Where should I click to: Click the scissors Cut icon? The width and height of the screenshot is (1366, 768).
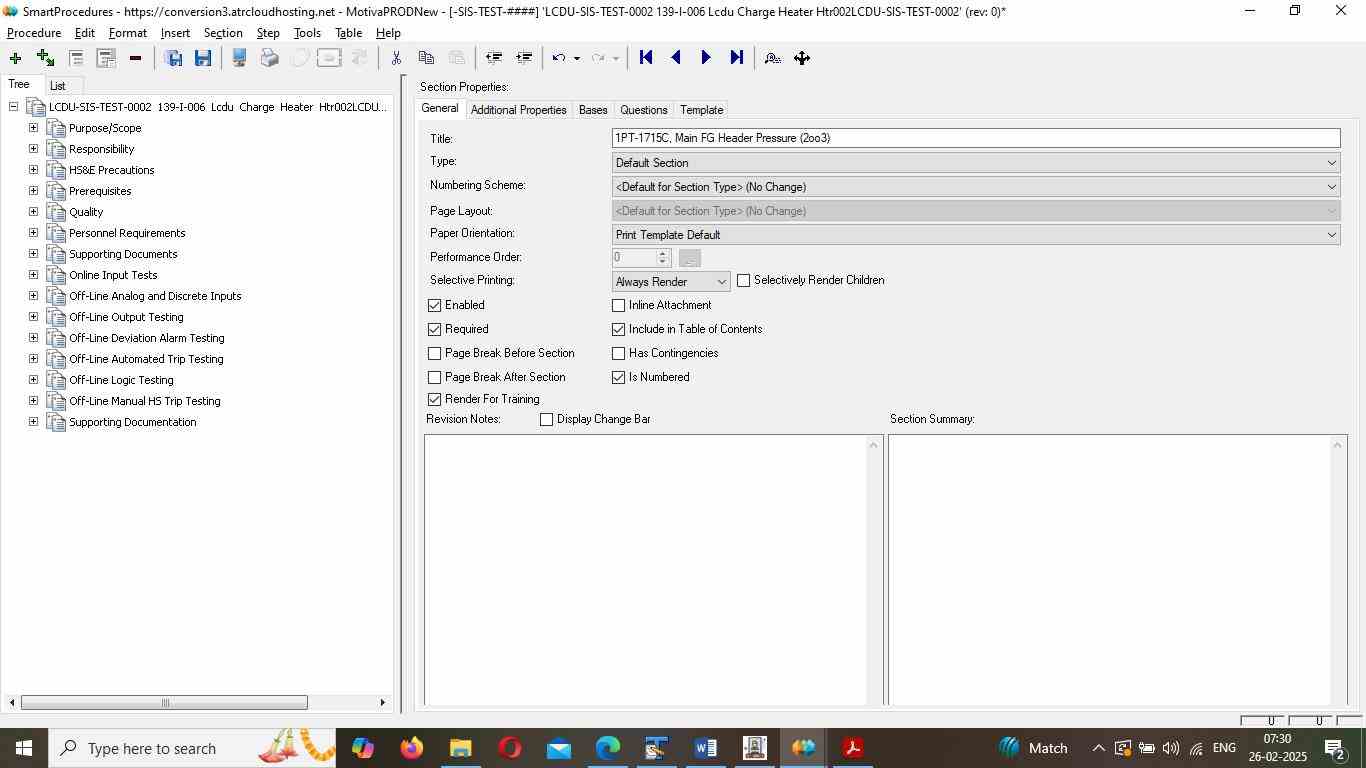tap(396, 58)
